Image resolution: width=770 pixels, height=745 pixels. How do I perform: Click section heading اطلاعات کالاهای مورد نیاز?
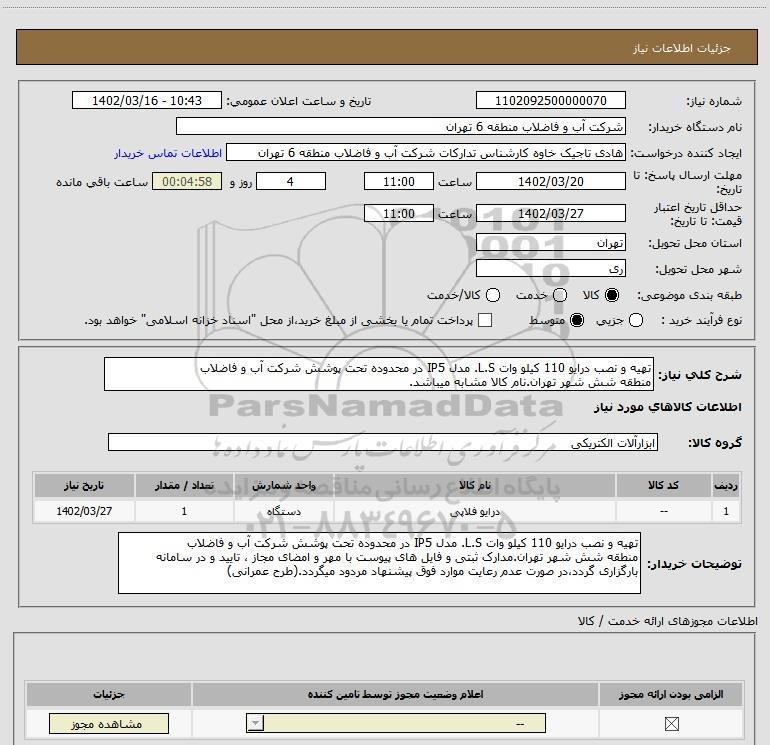[668, 407]
